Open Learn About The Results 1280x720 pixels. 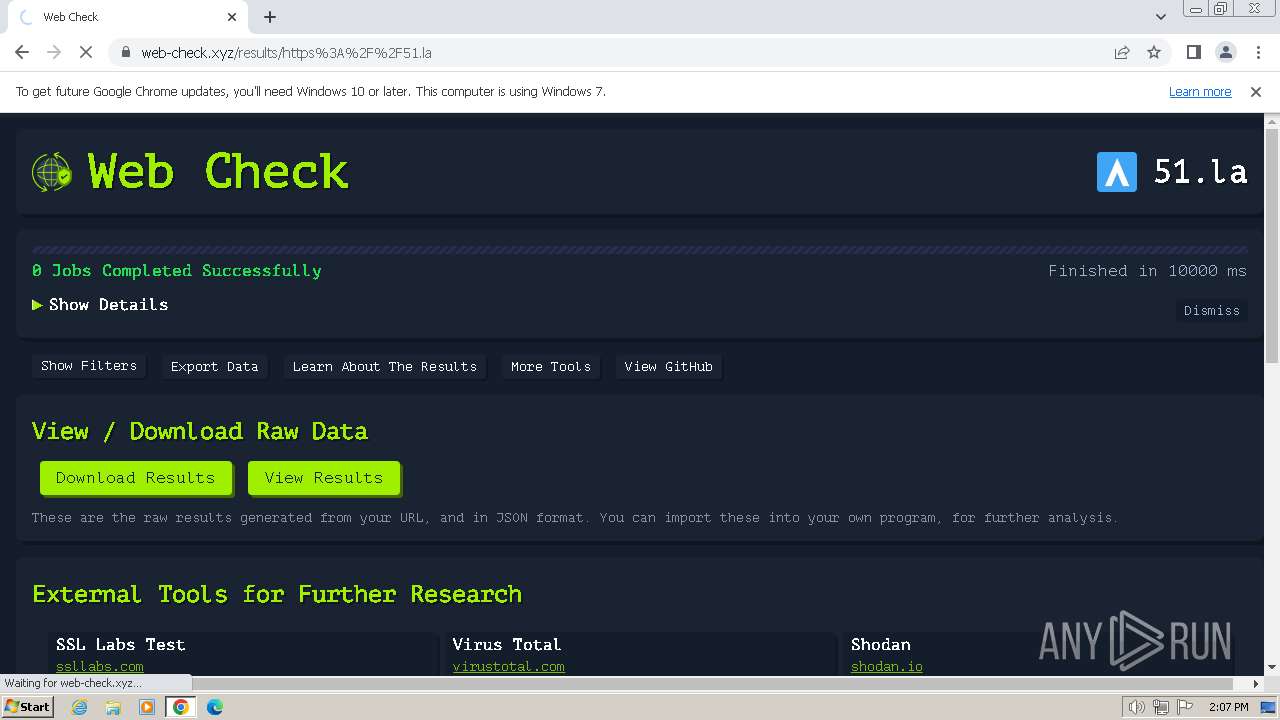[385, 367]
